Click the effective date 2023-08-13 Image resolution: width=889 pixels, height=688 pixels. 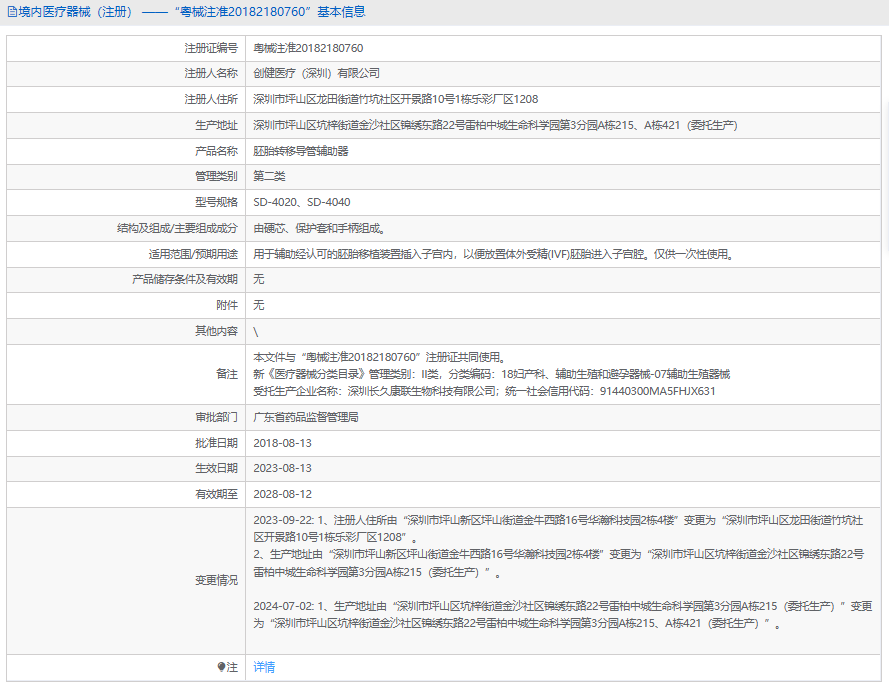(283, 468)
